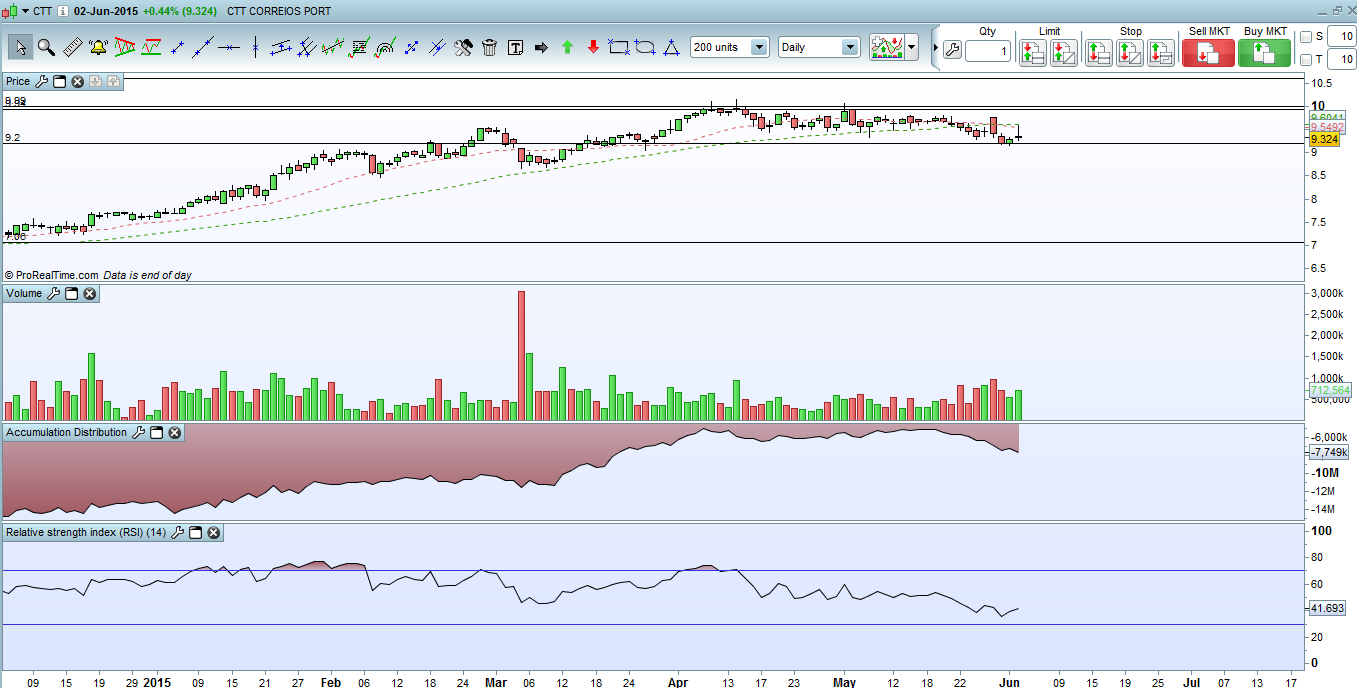
Task: Expand the chart indicators dropdown arrow
Action: 911,47
